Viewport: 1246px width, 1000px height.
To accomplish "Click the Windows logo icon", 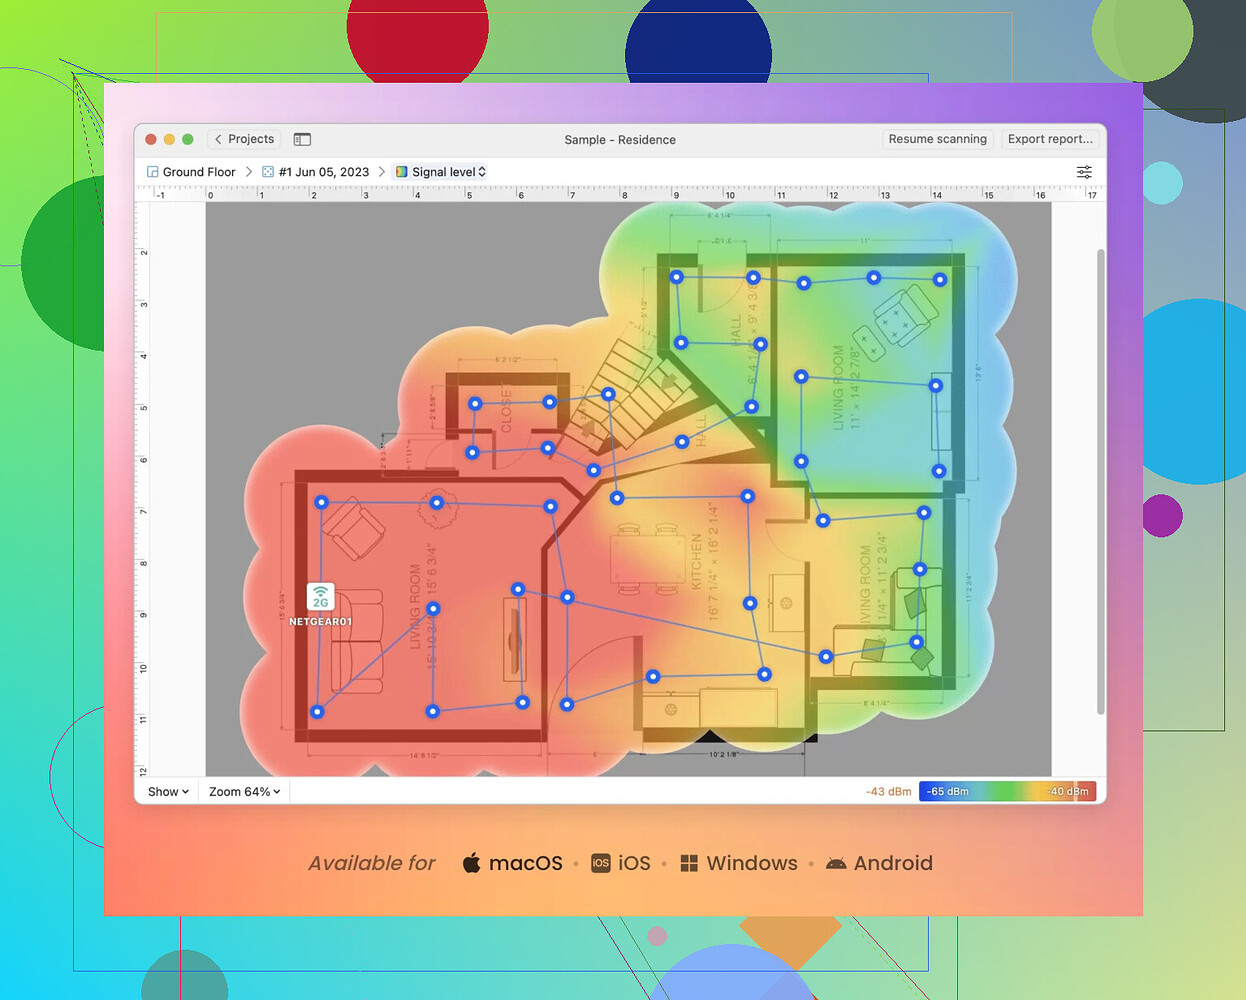I will point(689,862).
